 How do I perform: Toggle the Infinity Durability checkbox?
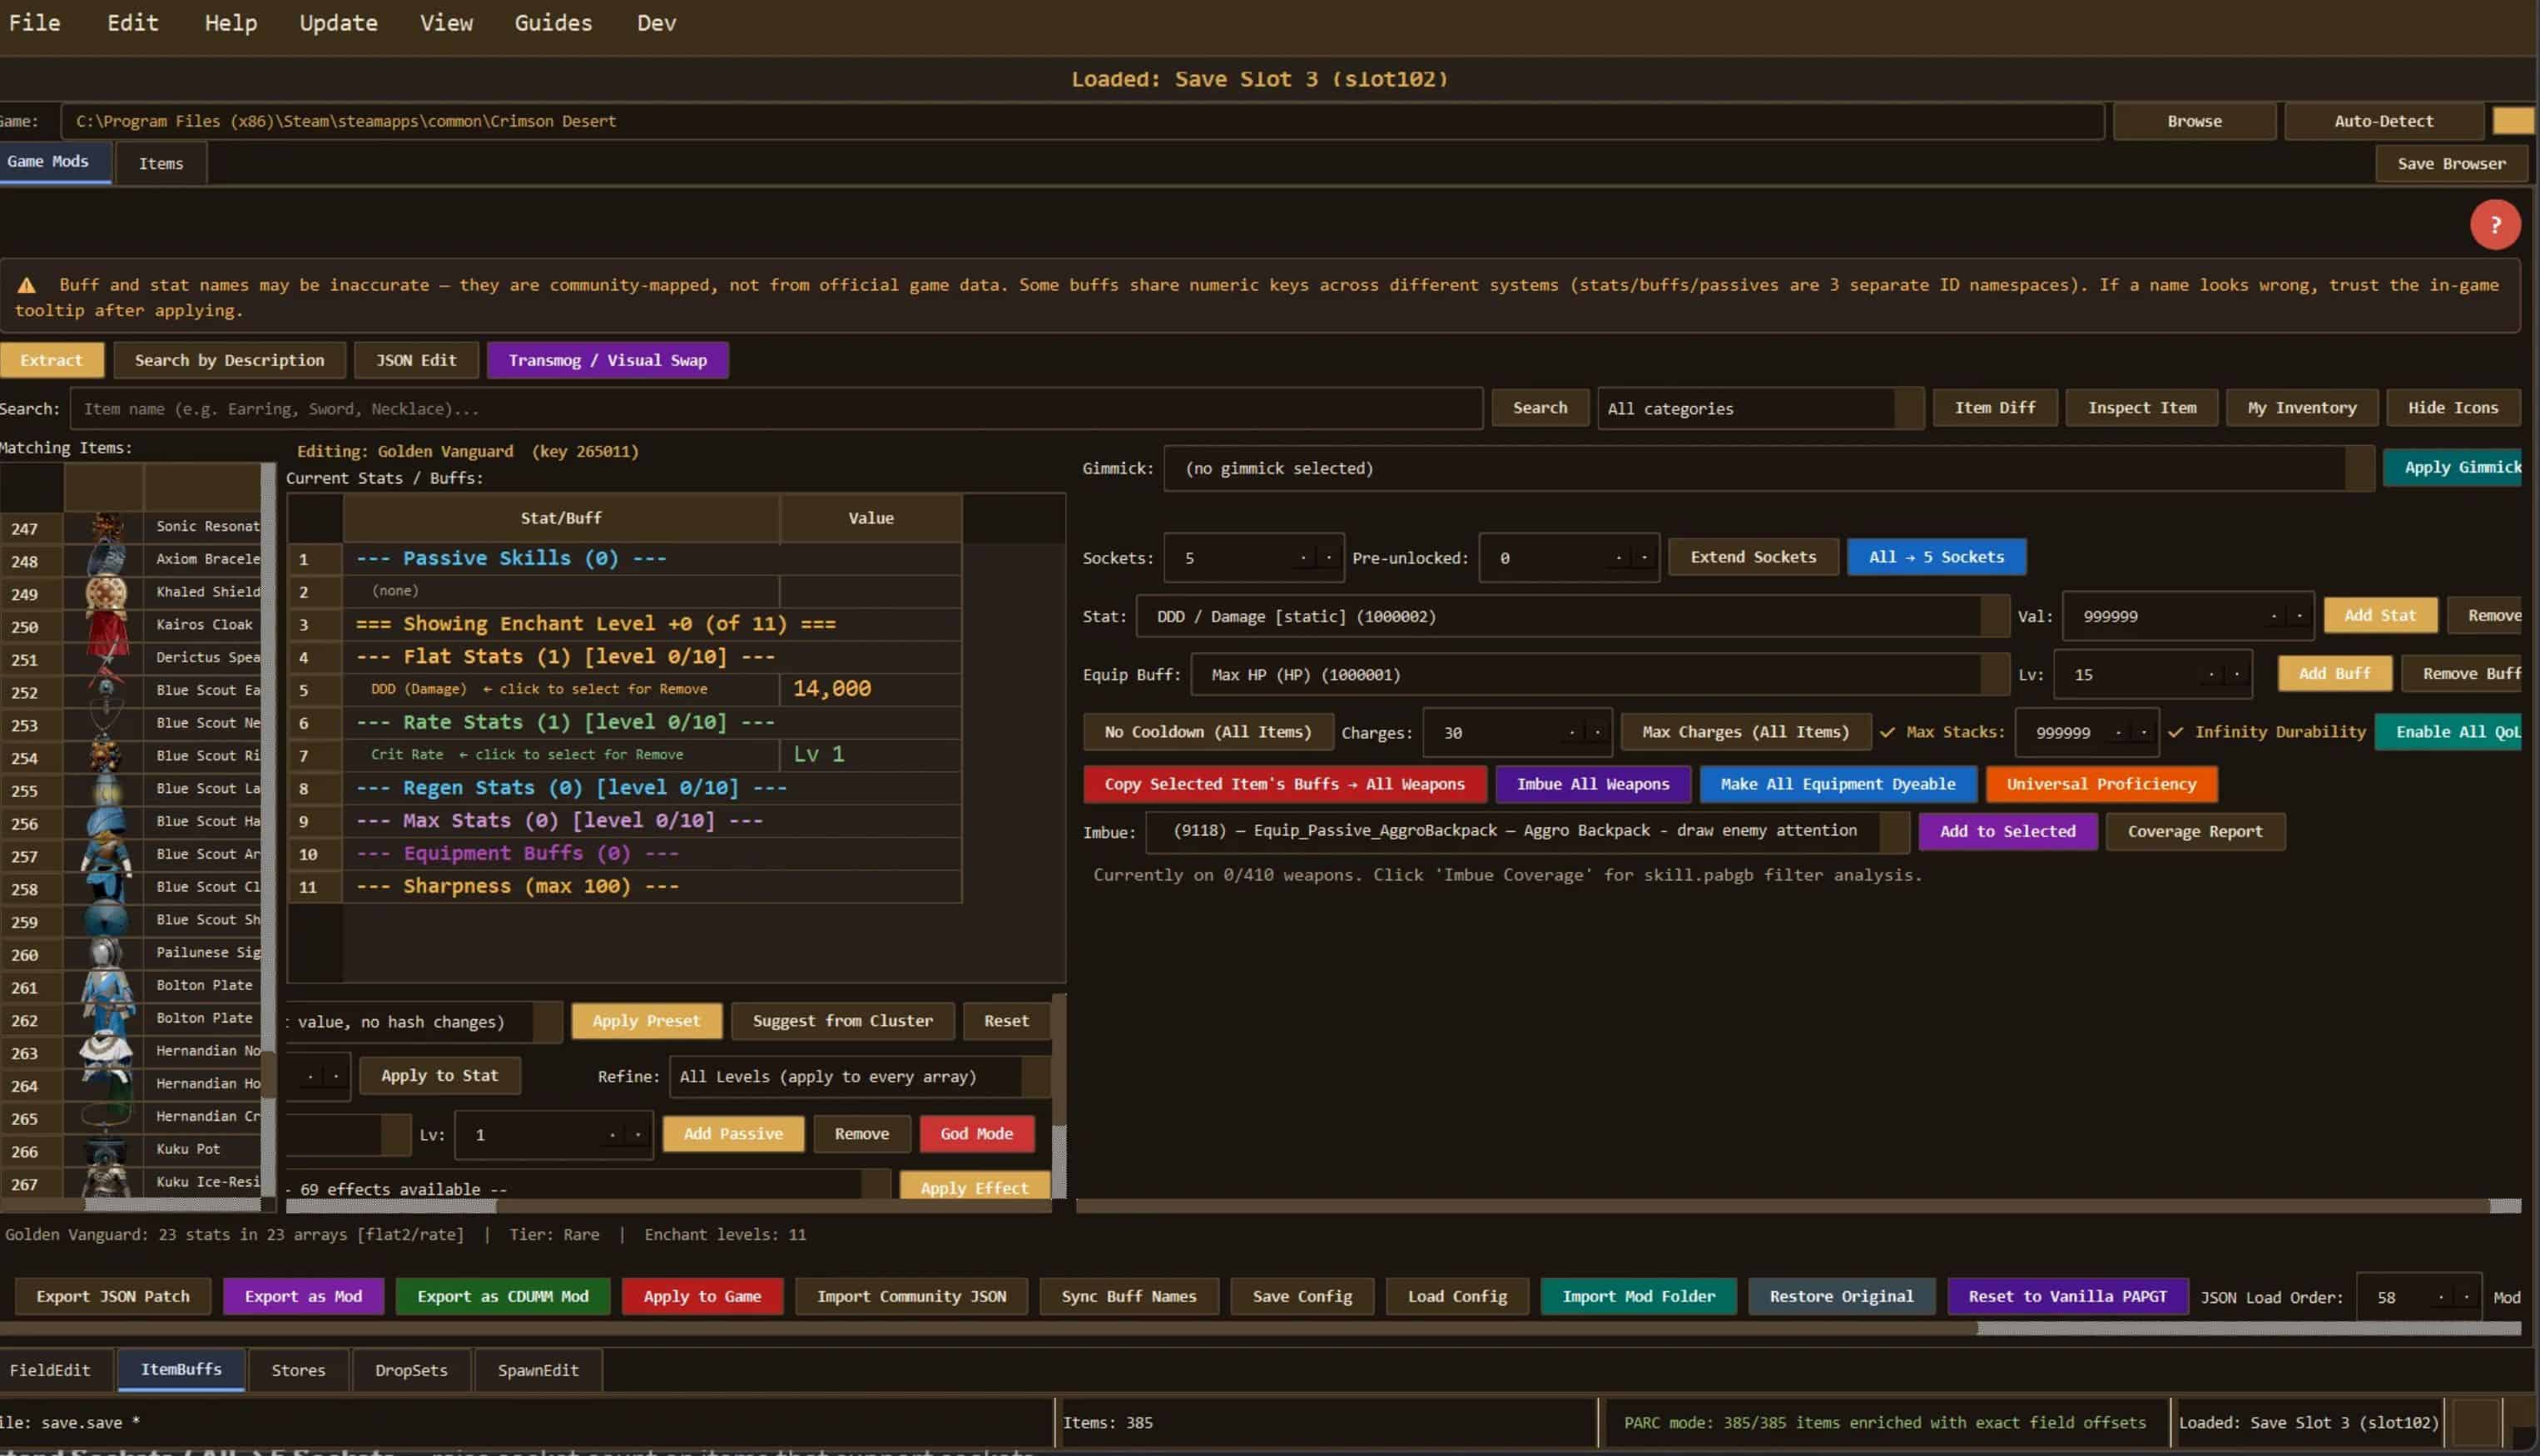[x=2175, y=733]
